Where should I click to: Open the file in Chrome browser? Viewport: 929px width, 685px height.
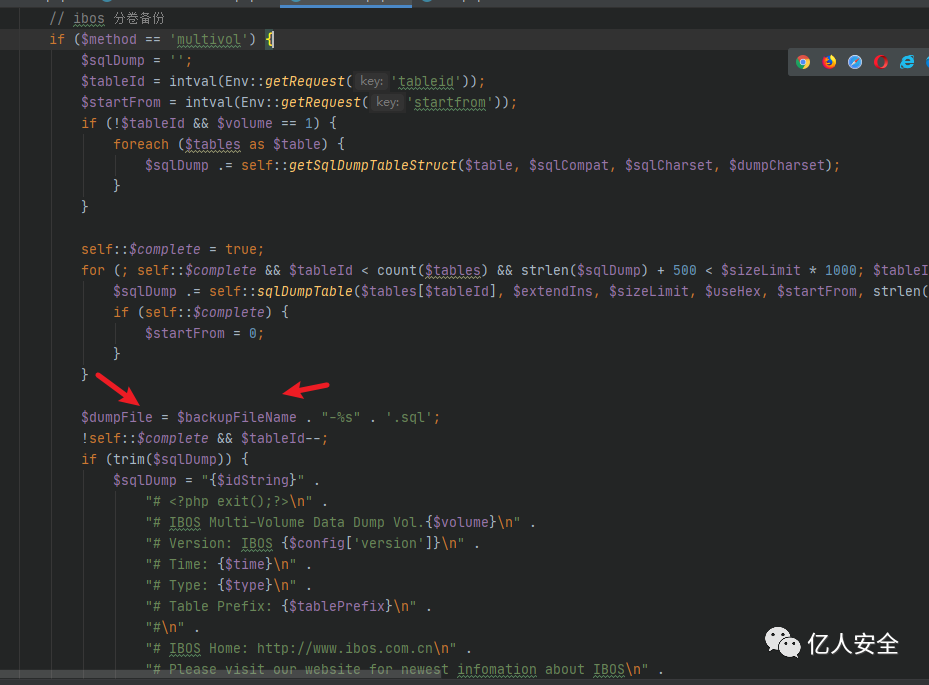click(x=803, y=62)
